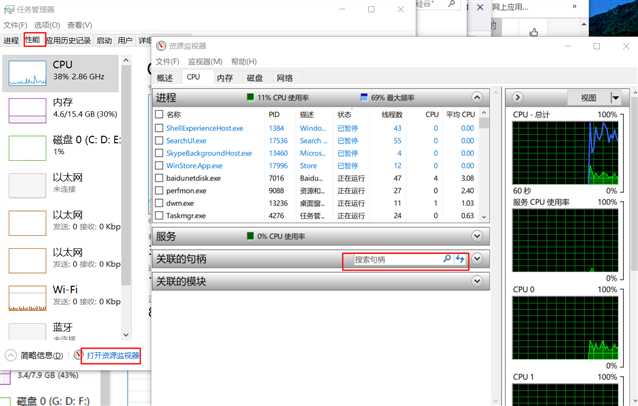Sort processes by 状态 column header
This screenshot has width=638, height=406.
pyautogui.click(x=344, y=114)
